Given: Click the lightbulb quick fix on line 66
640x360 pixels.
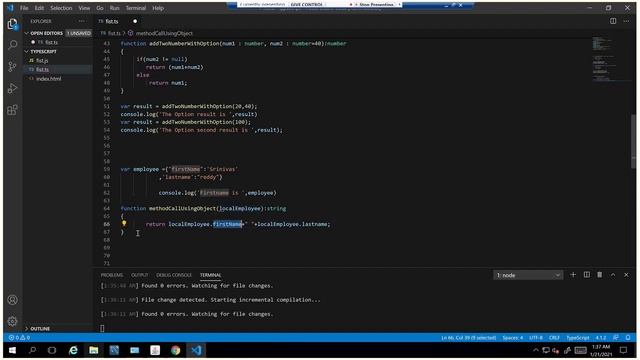Looking at the screenshot, I should click(x=124, y=223).
